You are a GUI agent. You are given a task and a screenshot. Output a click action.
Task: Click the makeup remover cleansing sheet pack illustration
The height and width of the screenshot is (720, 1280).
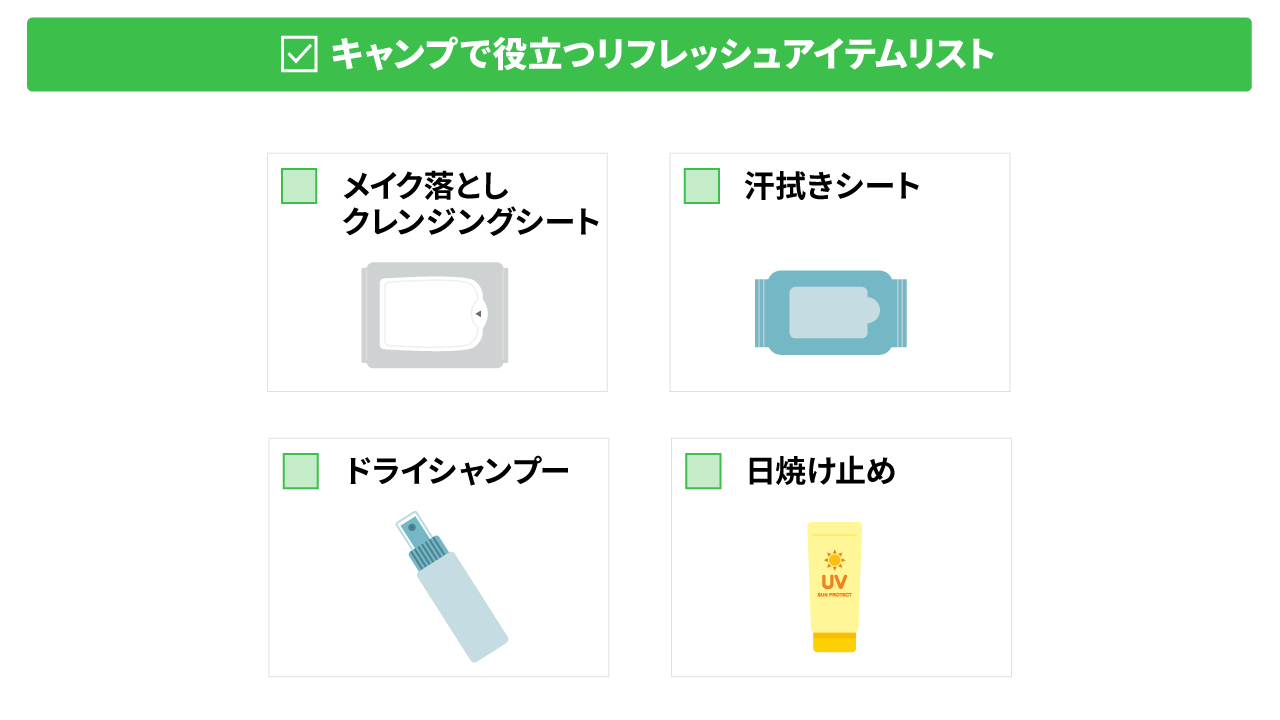click(x=435, y=315)
